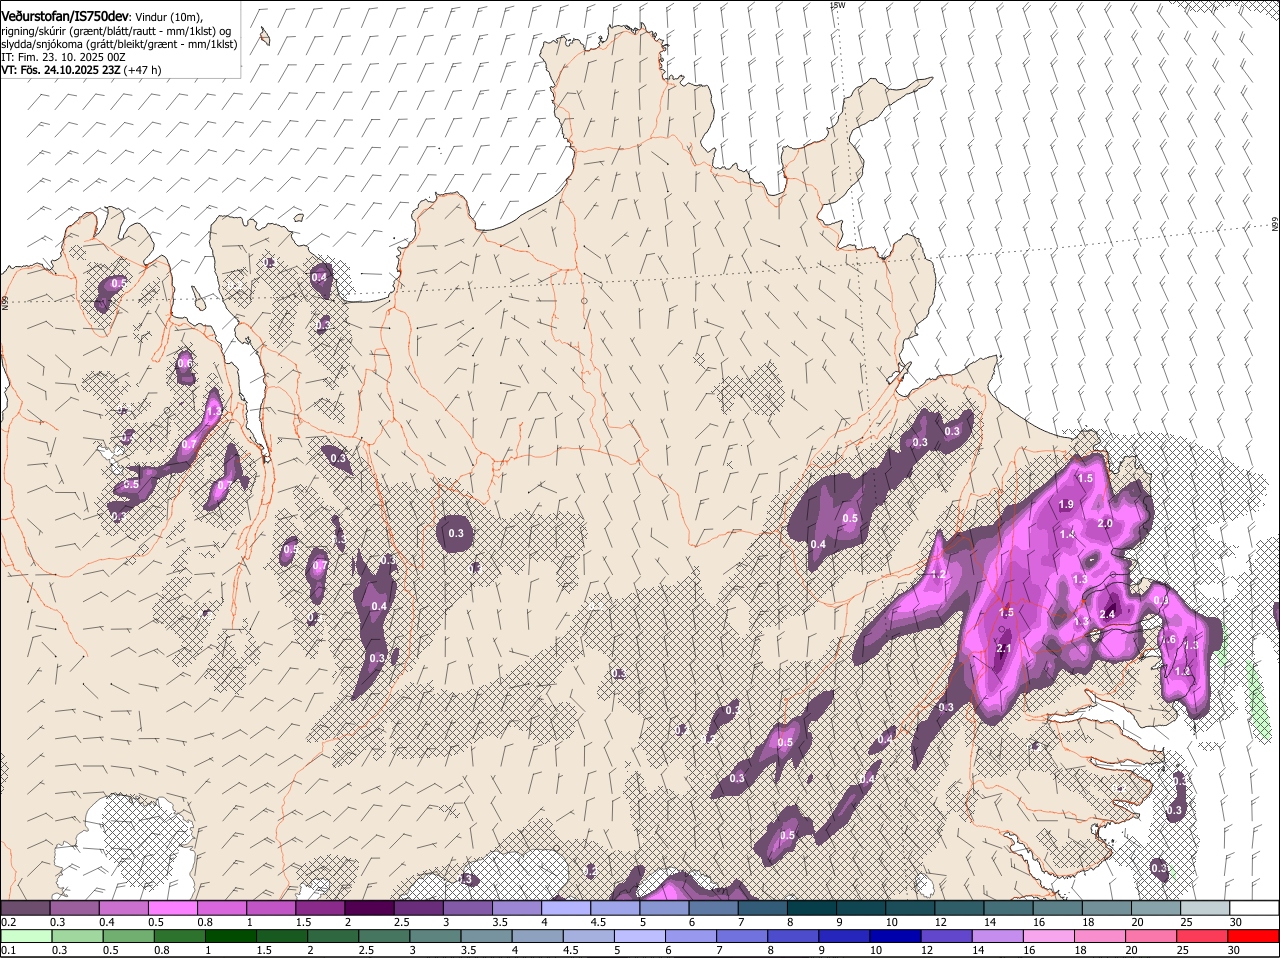This screenshot has width=1280, height=958.
Task: Click the IT: Fim. 23. 10. 2025 00Z line
Action: 63,57
